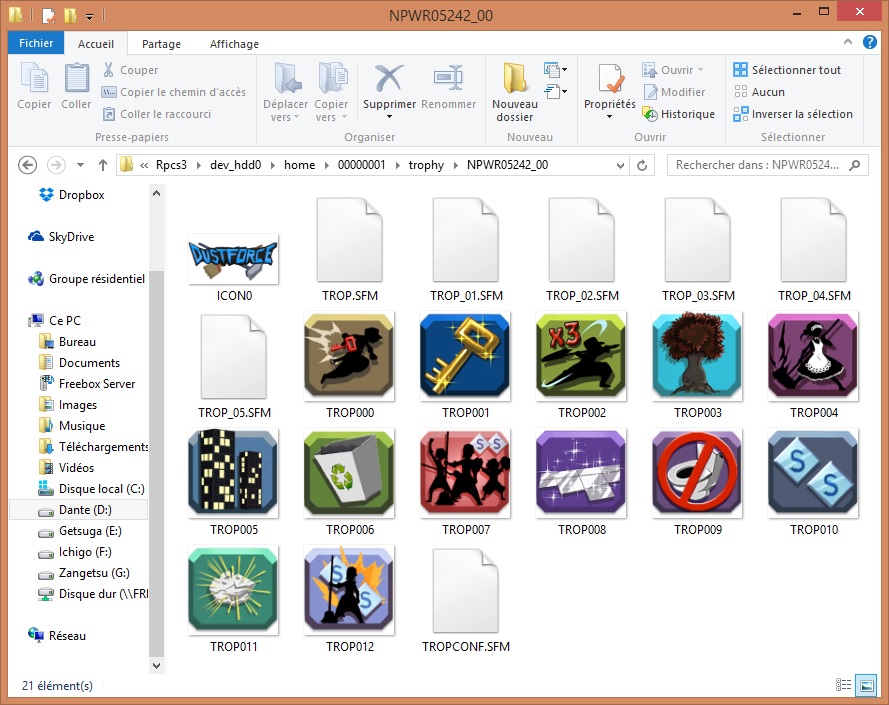Click the Supprimer delete icon
889x705 pixels.
[x=389, y=78]
